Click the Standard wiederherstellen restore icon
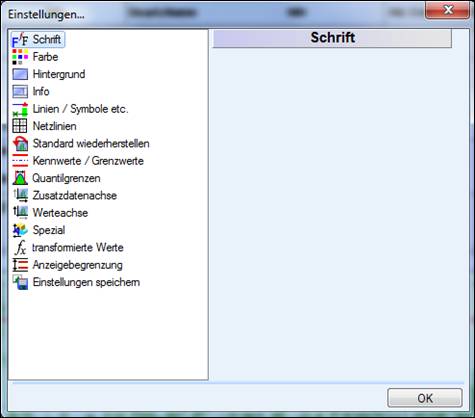475x418 pixels. tap(20, 144)
